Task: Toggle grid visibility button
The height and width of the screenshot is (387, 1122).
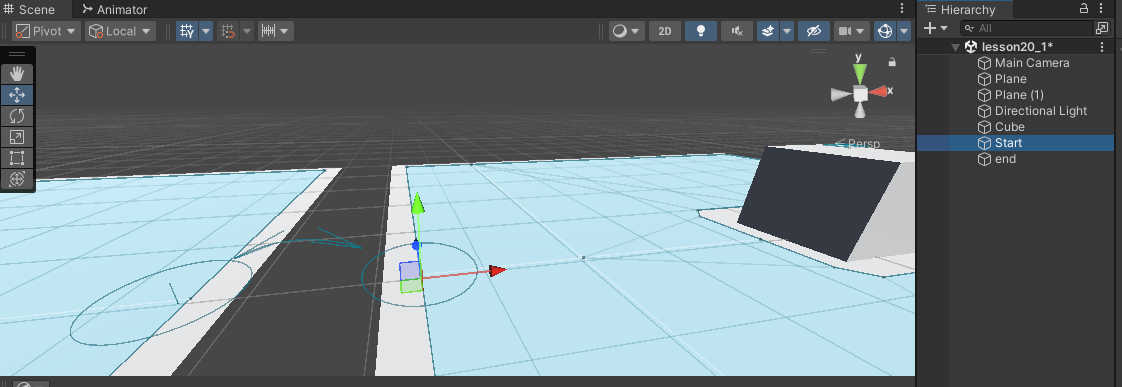Action: click(187, 31)
